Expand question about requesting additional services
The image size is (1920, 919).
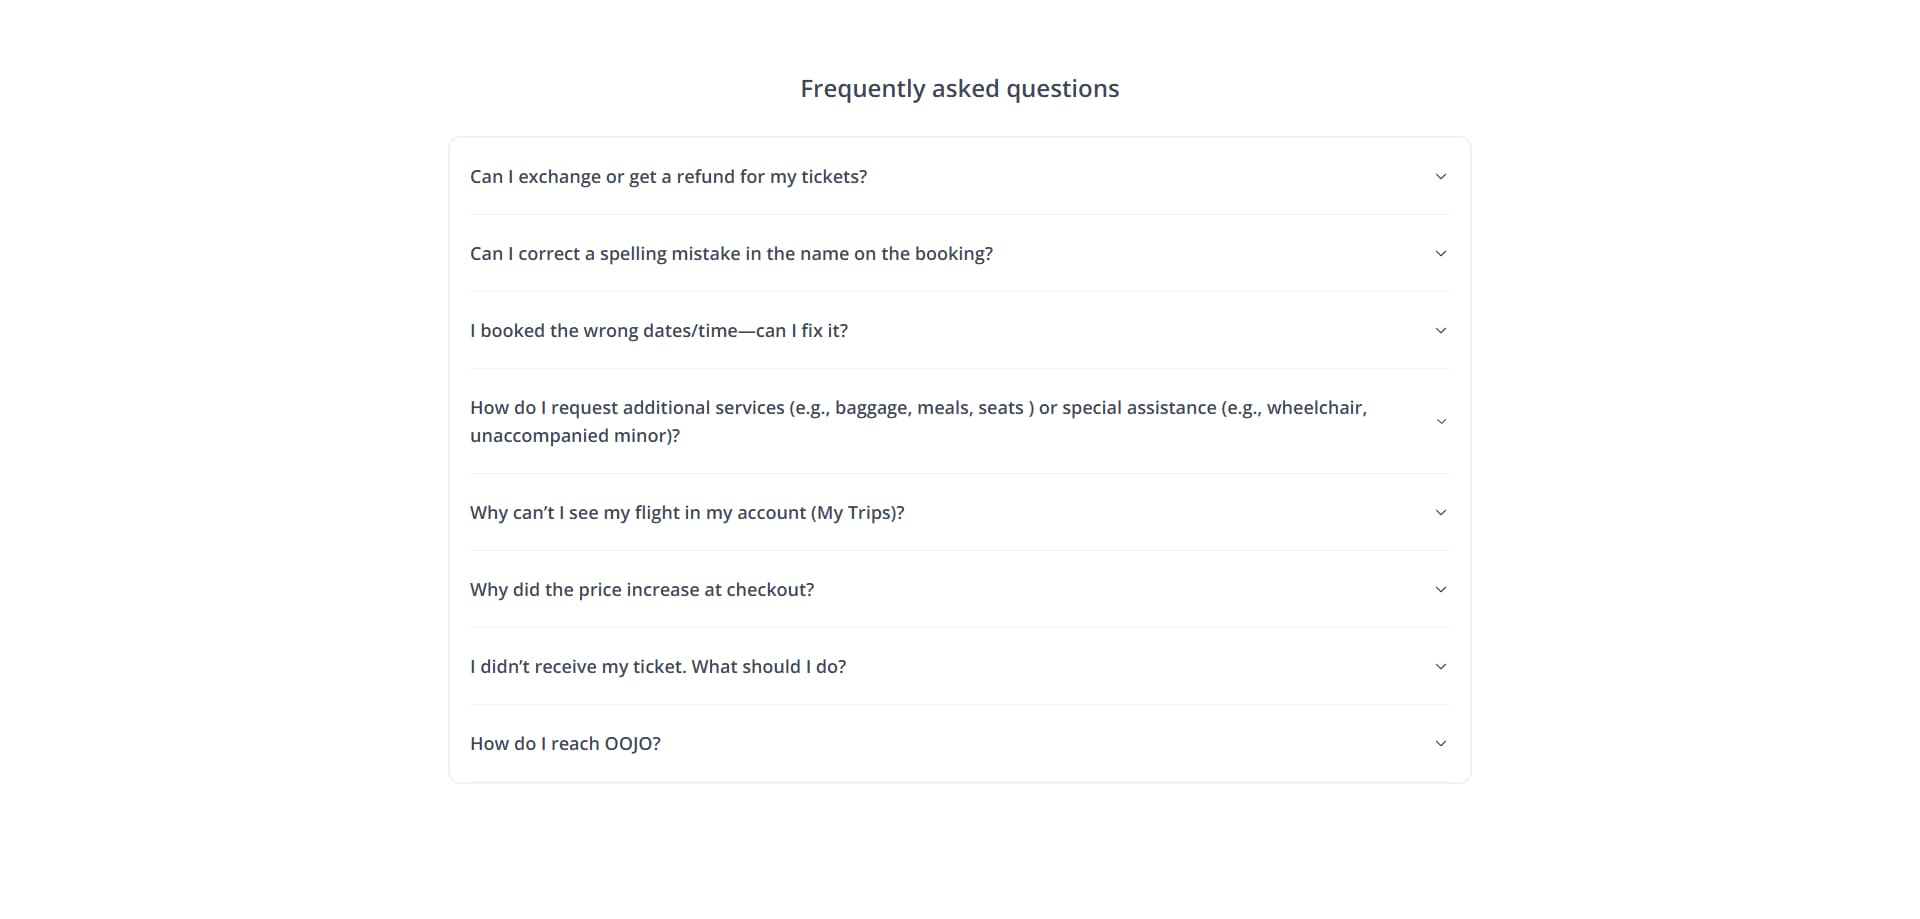click(959, 422)
